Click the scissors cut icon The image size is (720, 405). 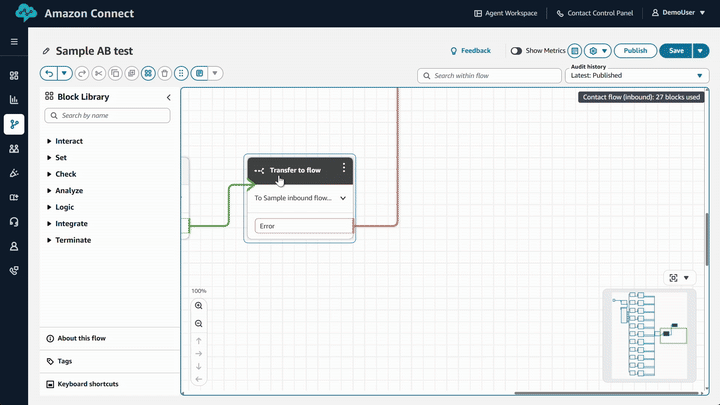98,73
